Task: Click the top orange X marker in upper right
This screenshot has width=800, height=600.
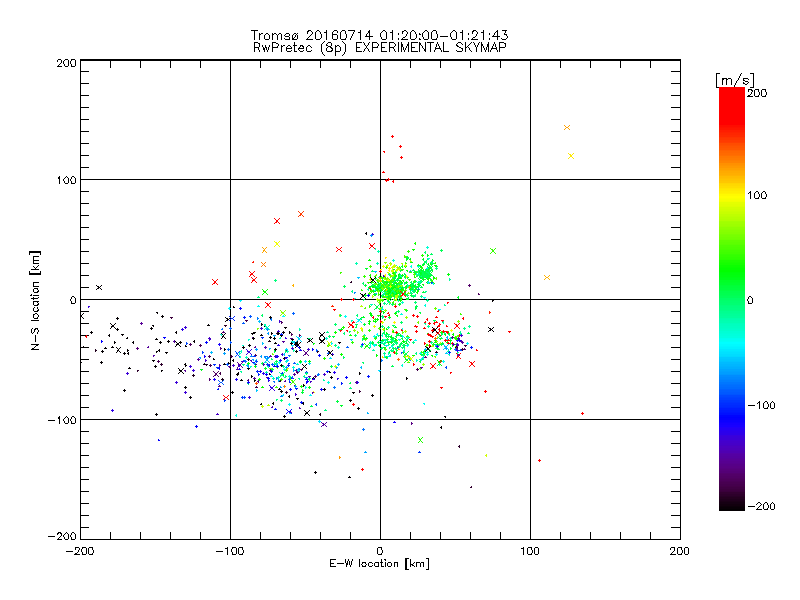Action: click(567, 128)
